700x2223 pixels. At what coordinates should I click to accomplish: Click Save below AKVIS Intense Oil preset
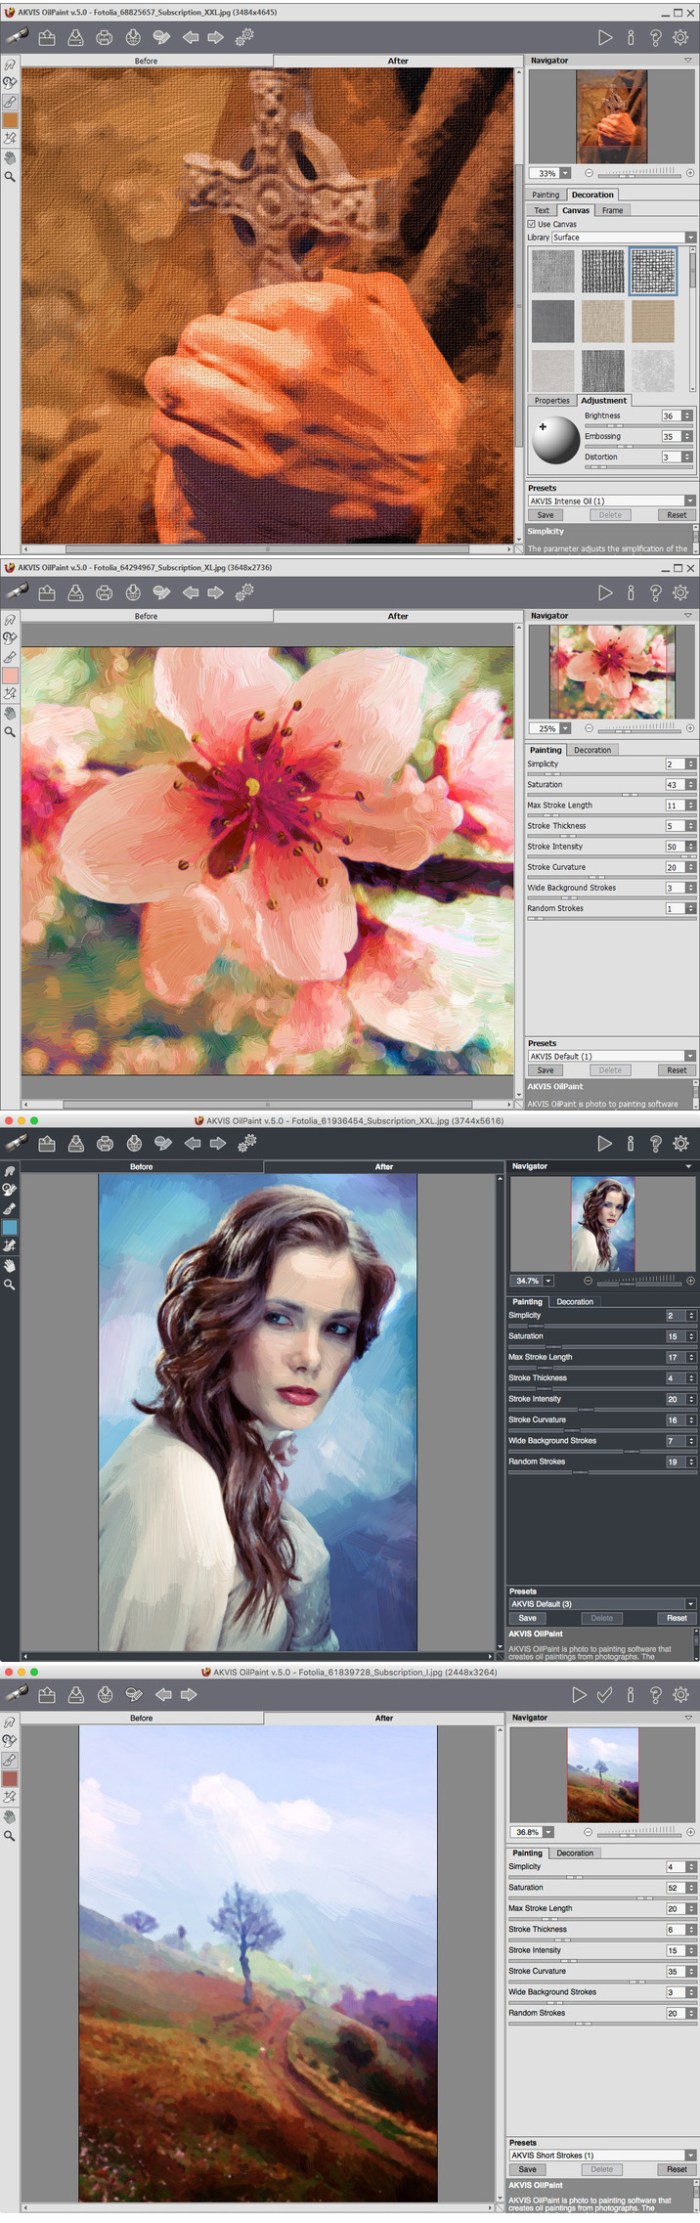tap(545, 515)
